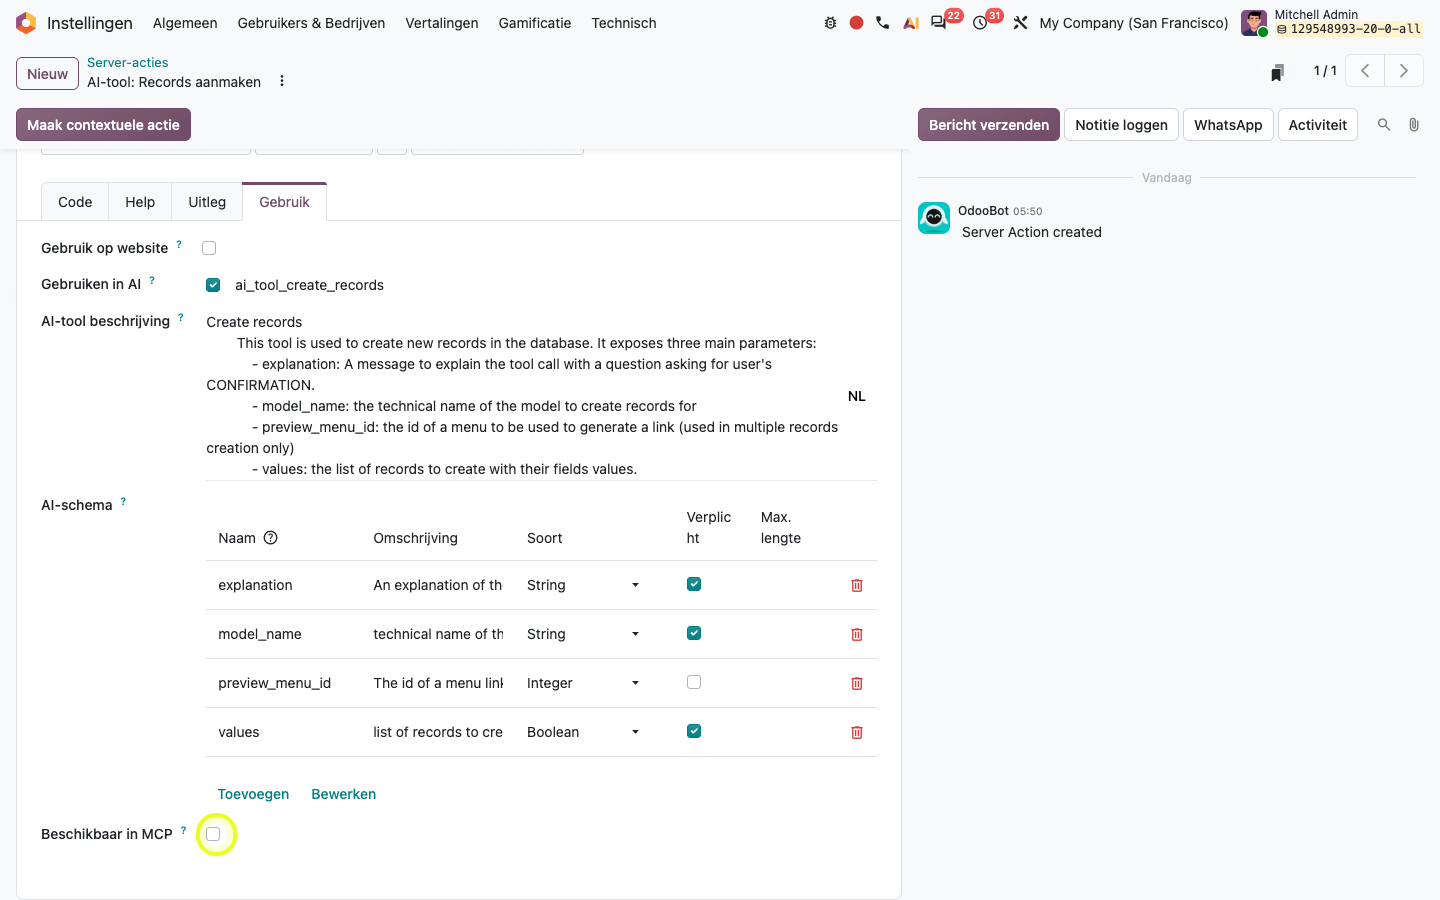Untick the Gebruiken in AI checkbox

click(x=213, y=285)
